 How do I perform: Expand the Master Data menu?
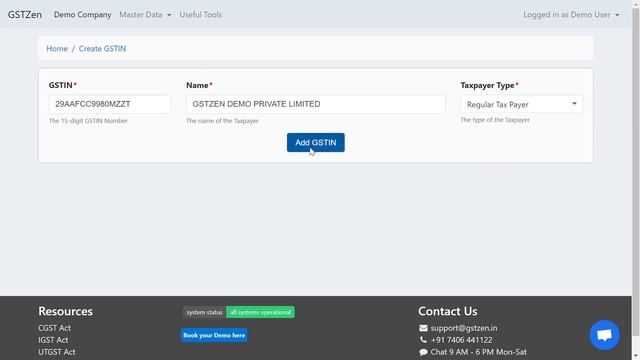point(145,15)
